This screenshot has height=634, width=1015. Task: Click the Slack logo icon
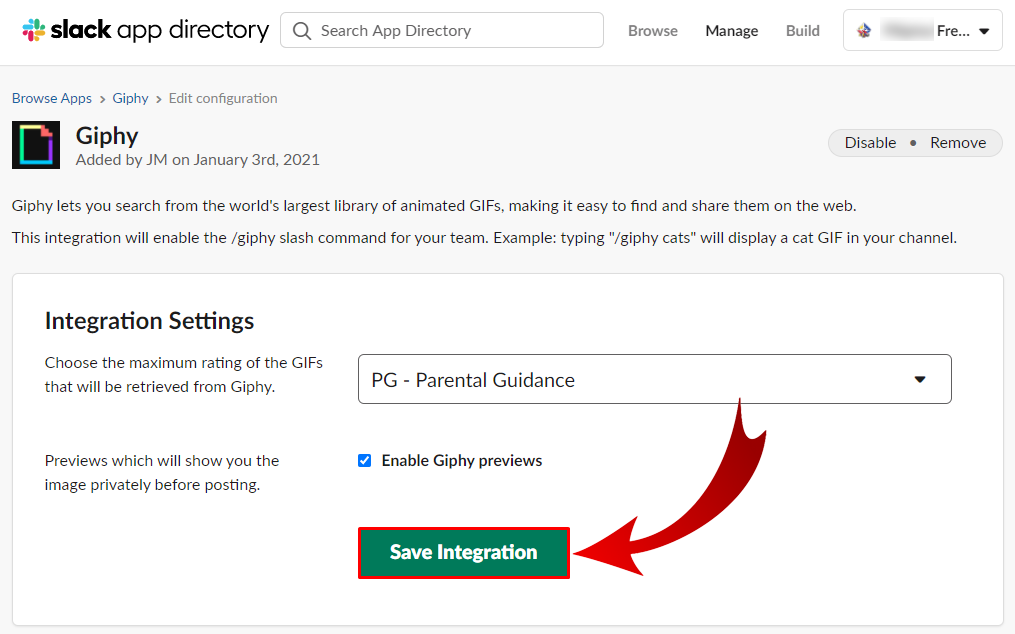[x=34, y=30]
